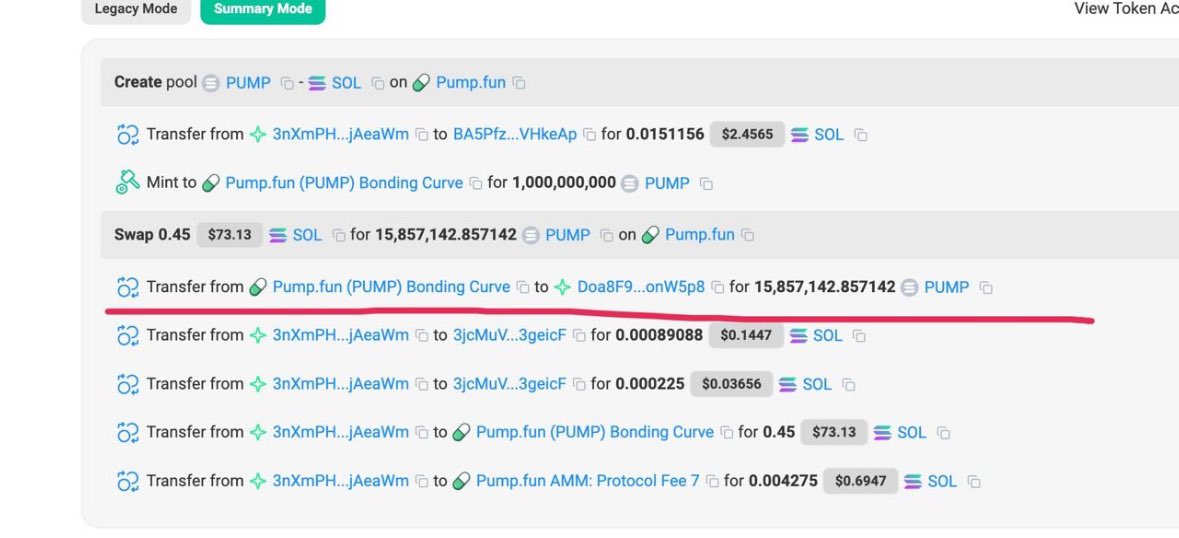This screenshot has height=538, width=1179.
Task: Open the View Token Ac... link
Action: (x=1126, y=9)
